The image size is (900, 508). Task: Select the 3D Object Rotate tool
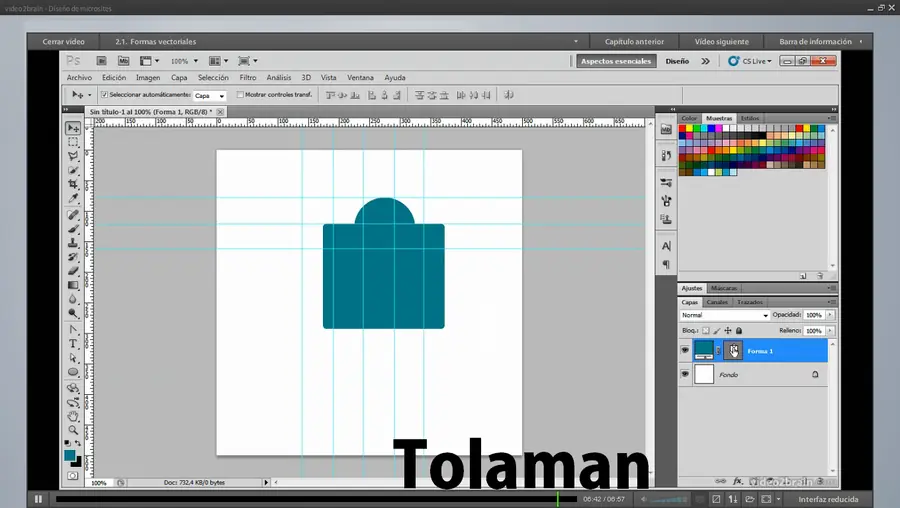coord(73,389)
